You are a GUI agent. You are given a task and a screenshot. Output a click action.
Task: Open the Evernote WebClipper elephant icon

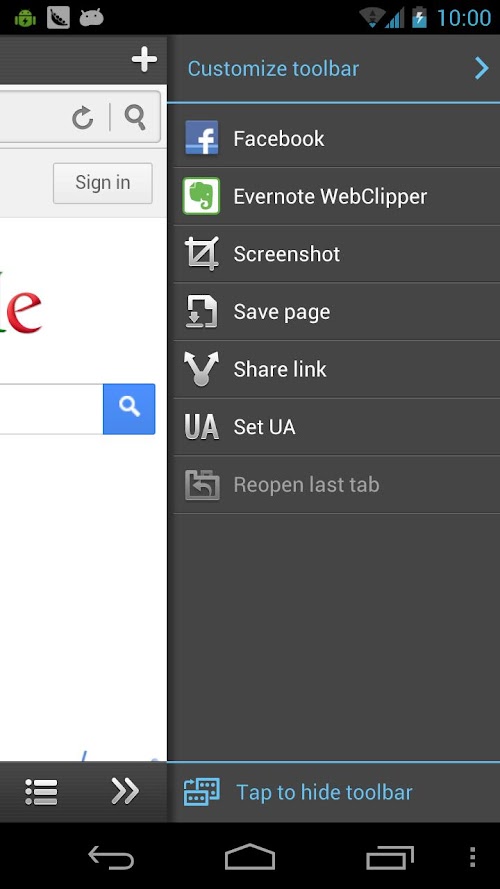[x=201, y=196]
